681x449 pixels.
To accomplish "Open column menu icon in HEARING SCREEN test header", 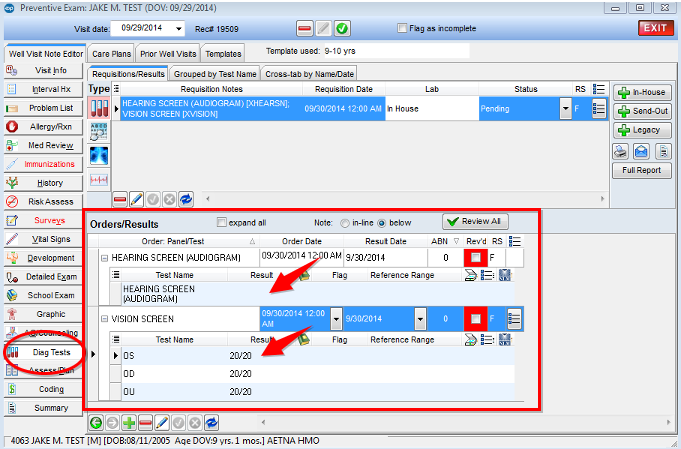I will [x=116, y=275].
